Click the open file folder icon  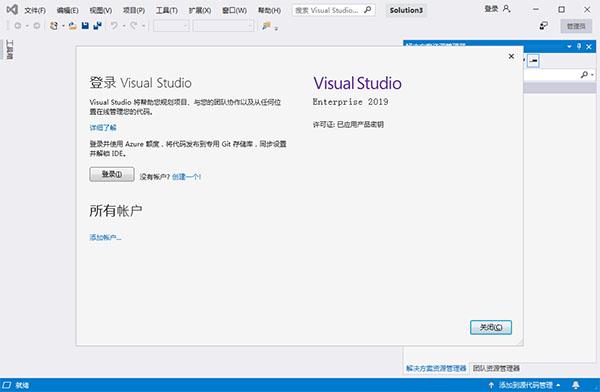pos(72,26)
